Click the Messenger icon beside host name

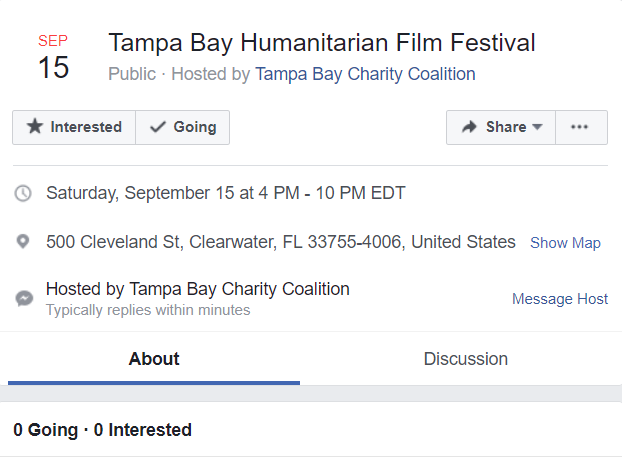[x=24, y=299]
